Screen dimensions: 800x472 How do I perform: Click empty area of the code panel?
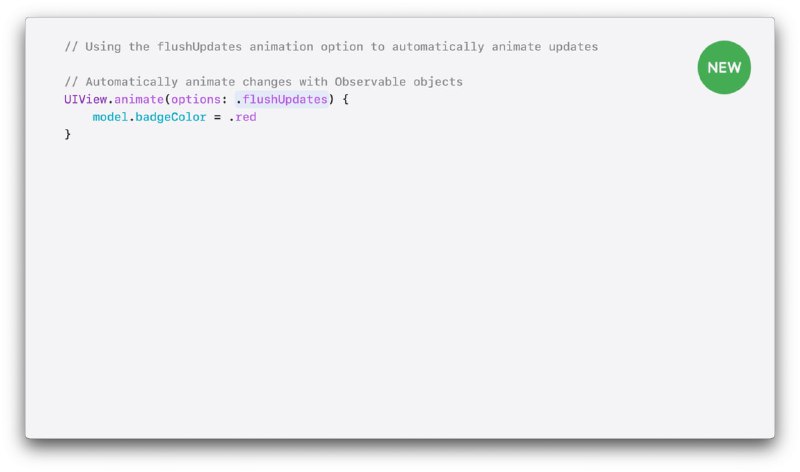tap(400, 286)
